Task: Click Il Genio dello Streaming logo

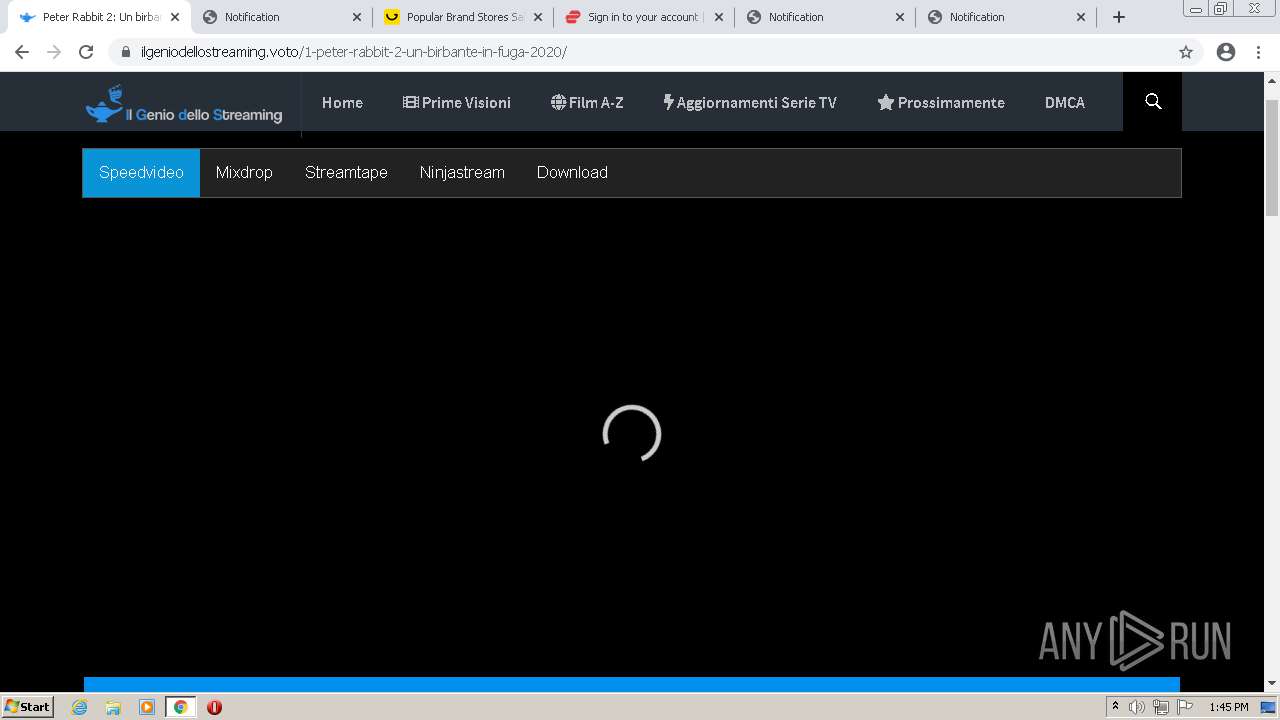Action: pyautogui.click(x=184, y=104)
